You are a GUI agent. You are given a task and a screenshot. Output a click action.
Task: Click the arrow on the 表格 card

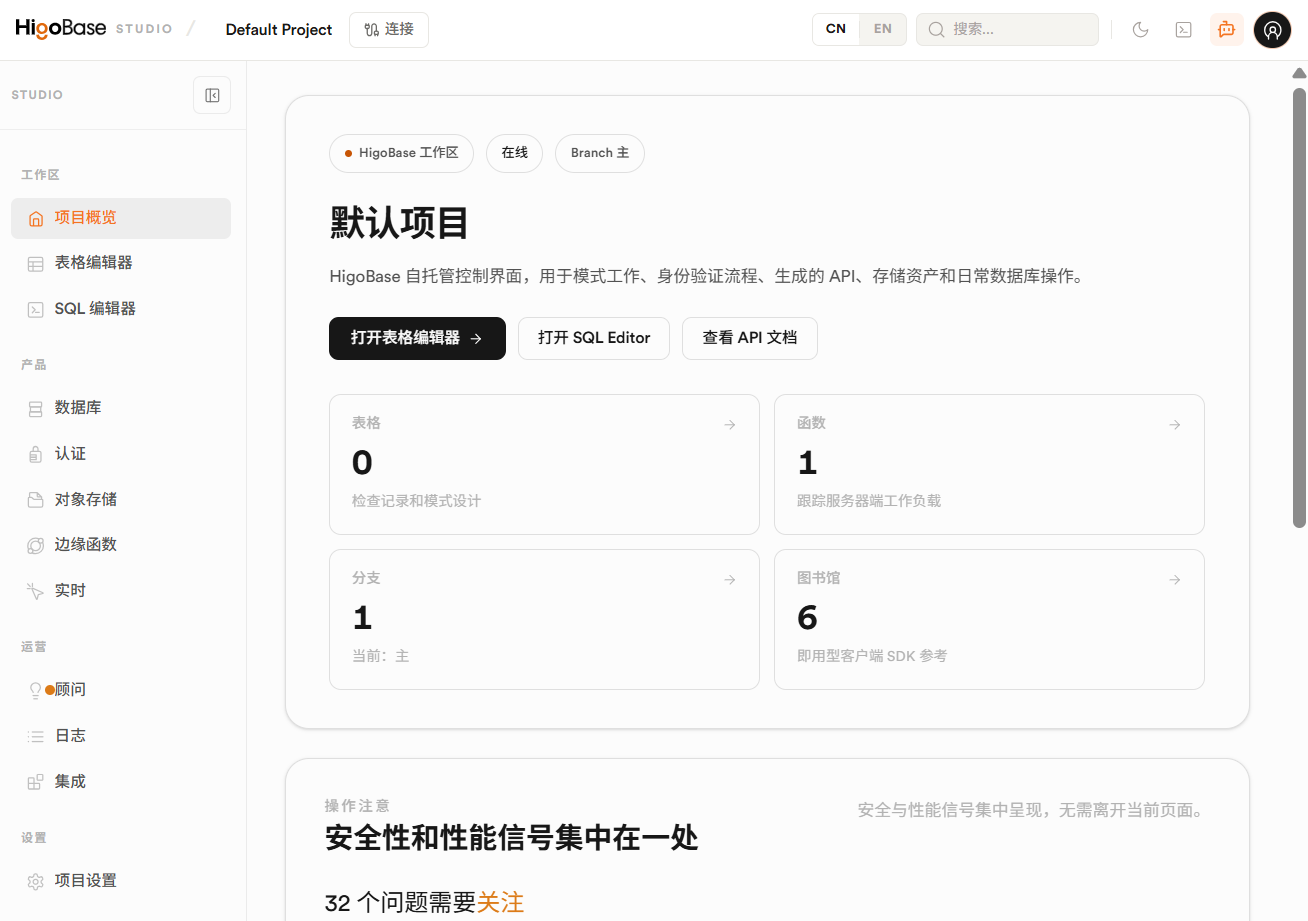730,424
